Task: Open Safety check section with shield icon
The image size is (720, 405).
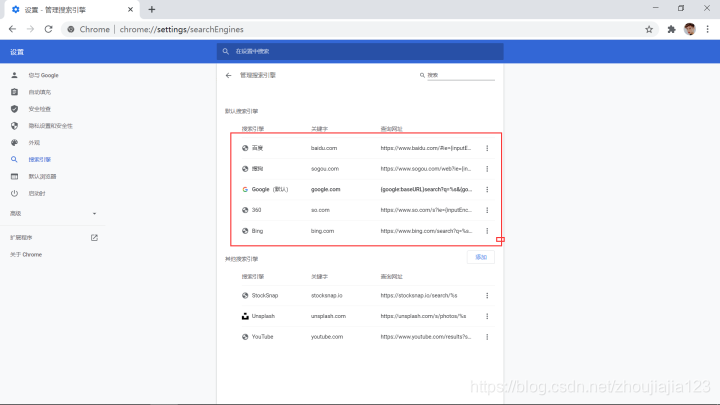Action: tap(39, 109)
